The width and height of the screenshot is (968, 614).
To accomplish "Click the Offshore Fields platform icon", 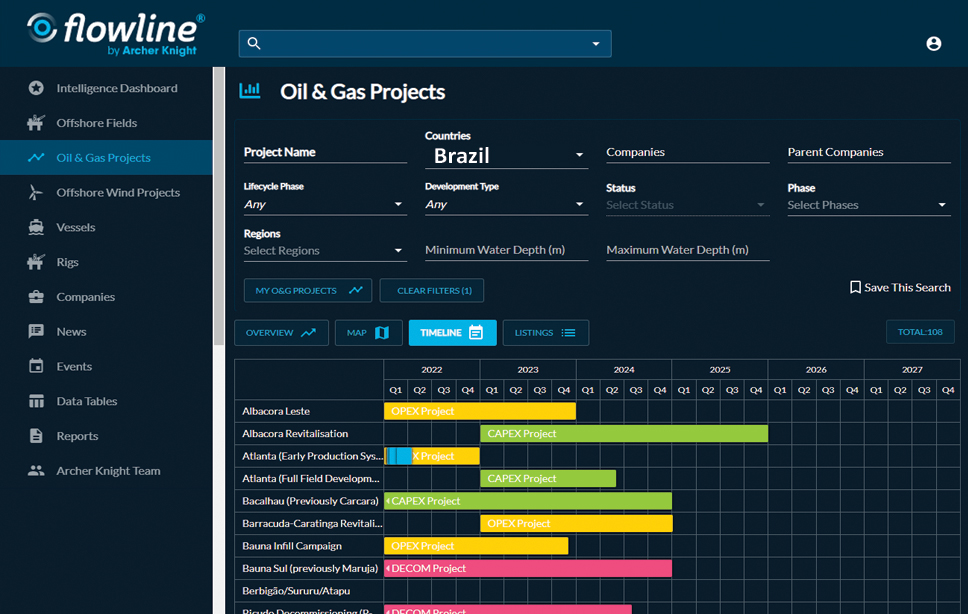I will point(36,123).
